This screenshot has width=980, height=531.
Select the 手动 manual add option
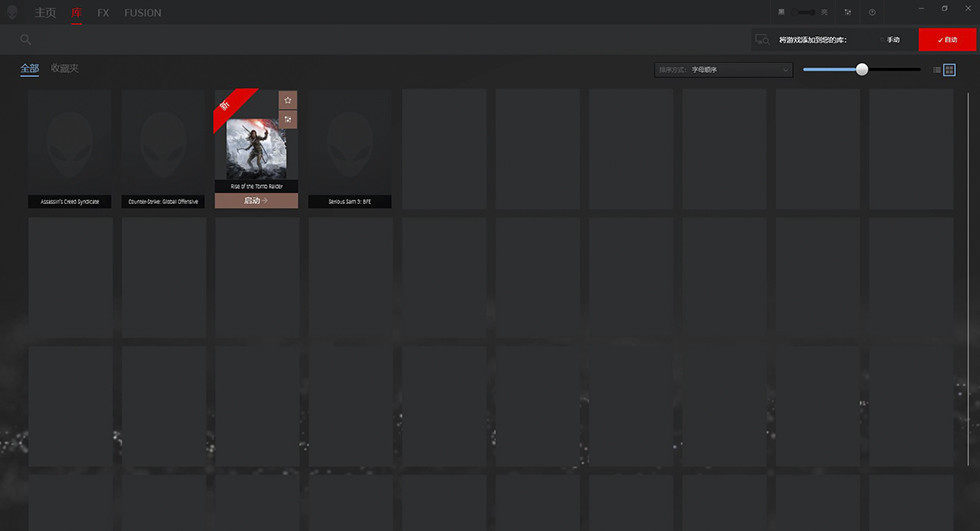[x=891, y=40]
